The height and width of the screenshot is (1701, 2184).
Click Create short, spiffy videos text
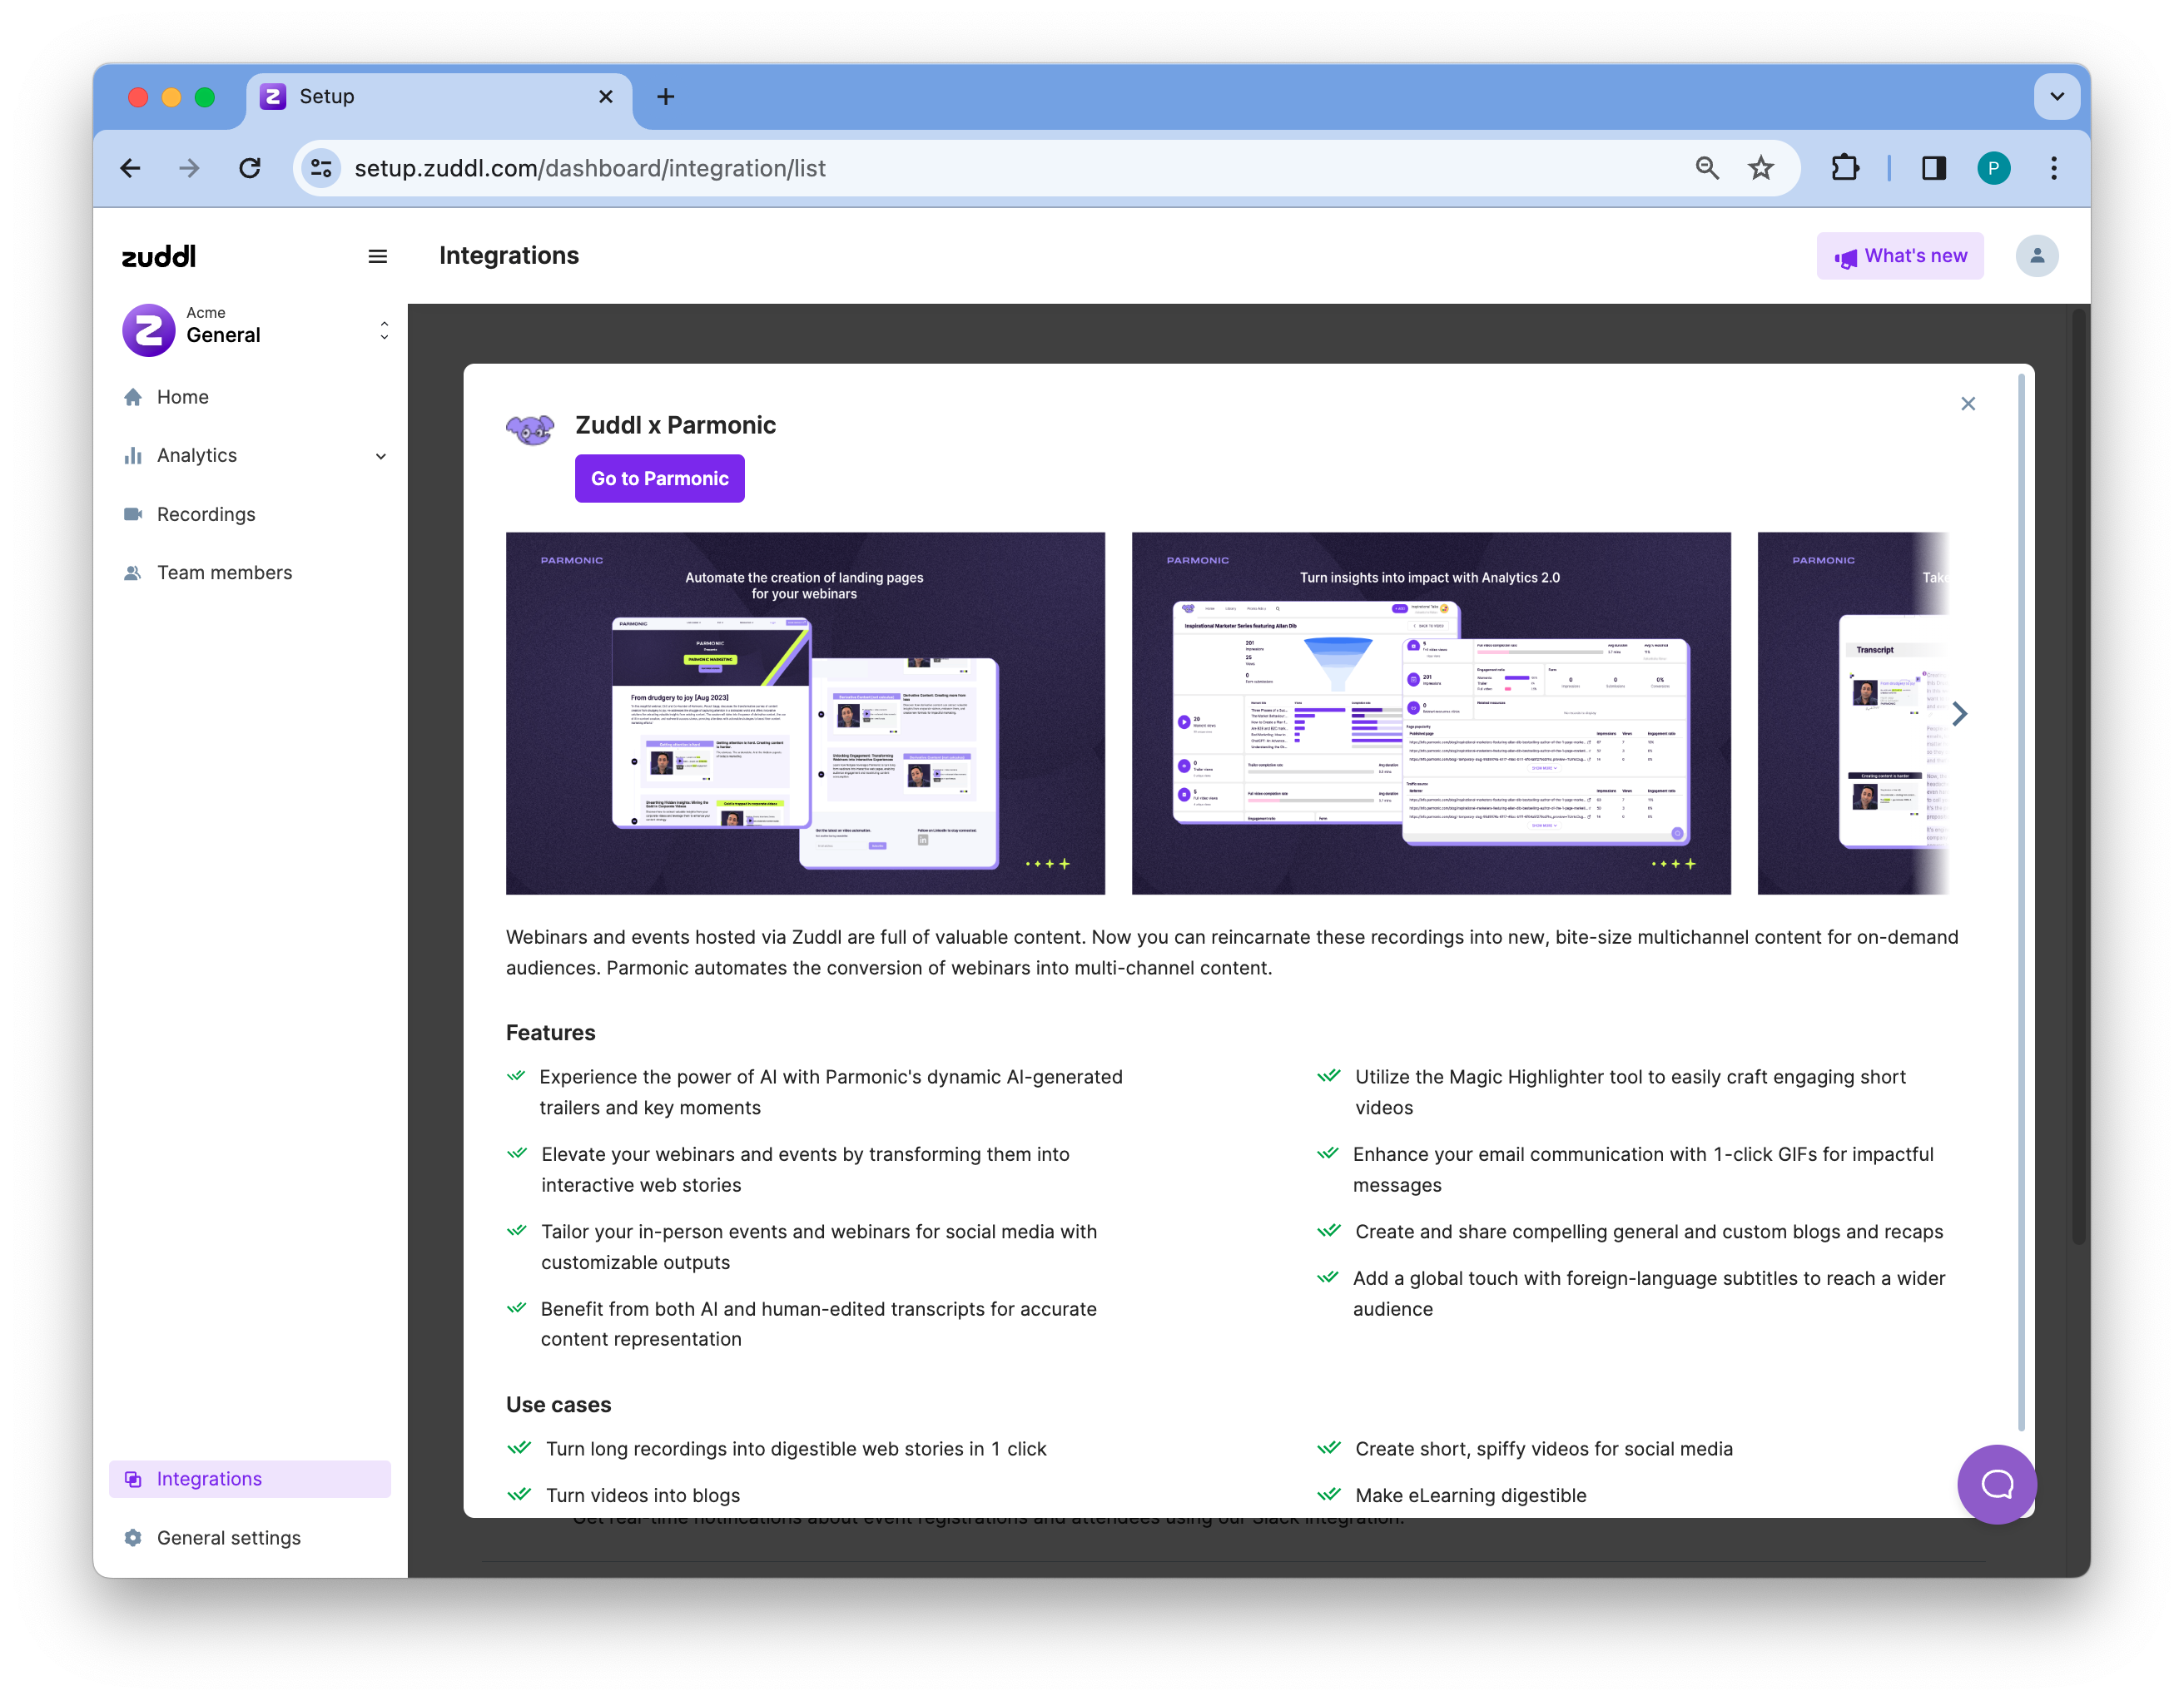tap(1544, 1449)
